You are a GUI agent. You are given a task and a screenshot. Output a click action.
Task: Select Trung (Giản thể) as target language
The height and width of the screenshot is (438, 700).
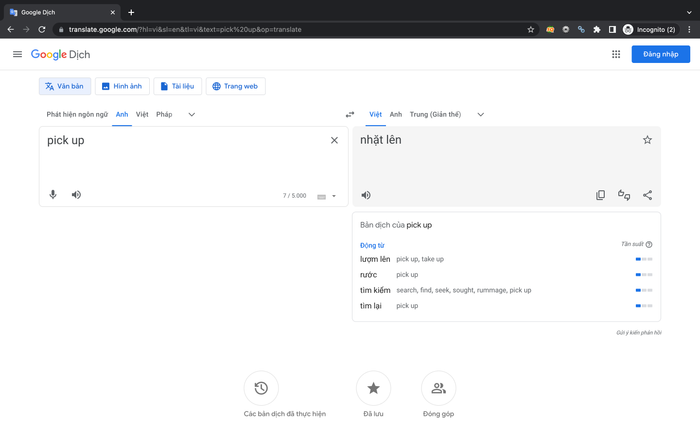tap(435, 114)
